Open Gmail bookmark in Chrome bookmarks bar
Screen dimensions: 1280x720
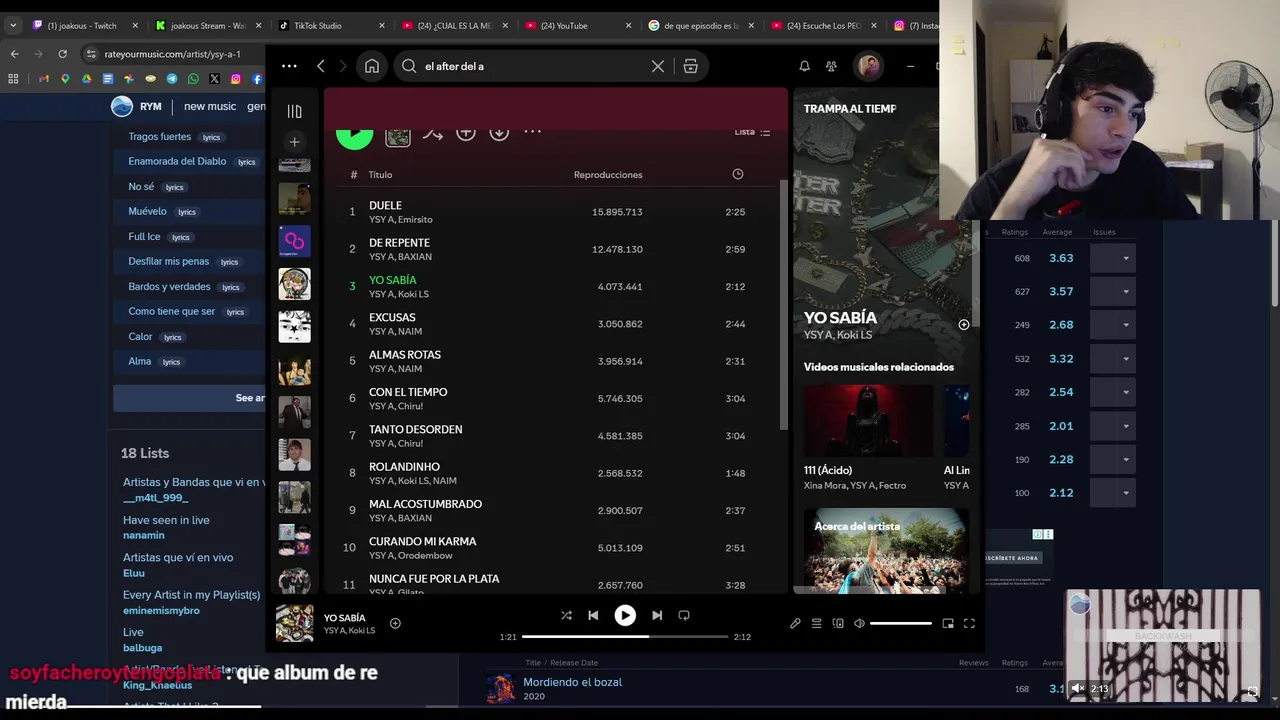pyautogui.click(x=44, y=78)
